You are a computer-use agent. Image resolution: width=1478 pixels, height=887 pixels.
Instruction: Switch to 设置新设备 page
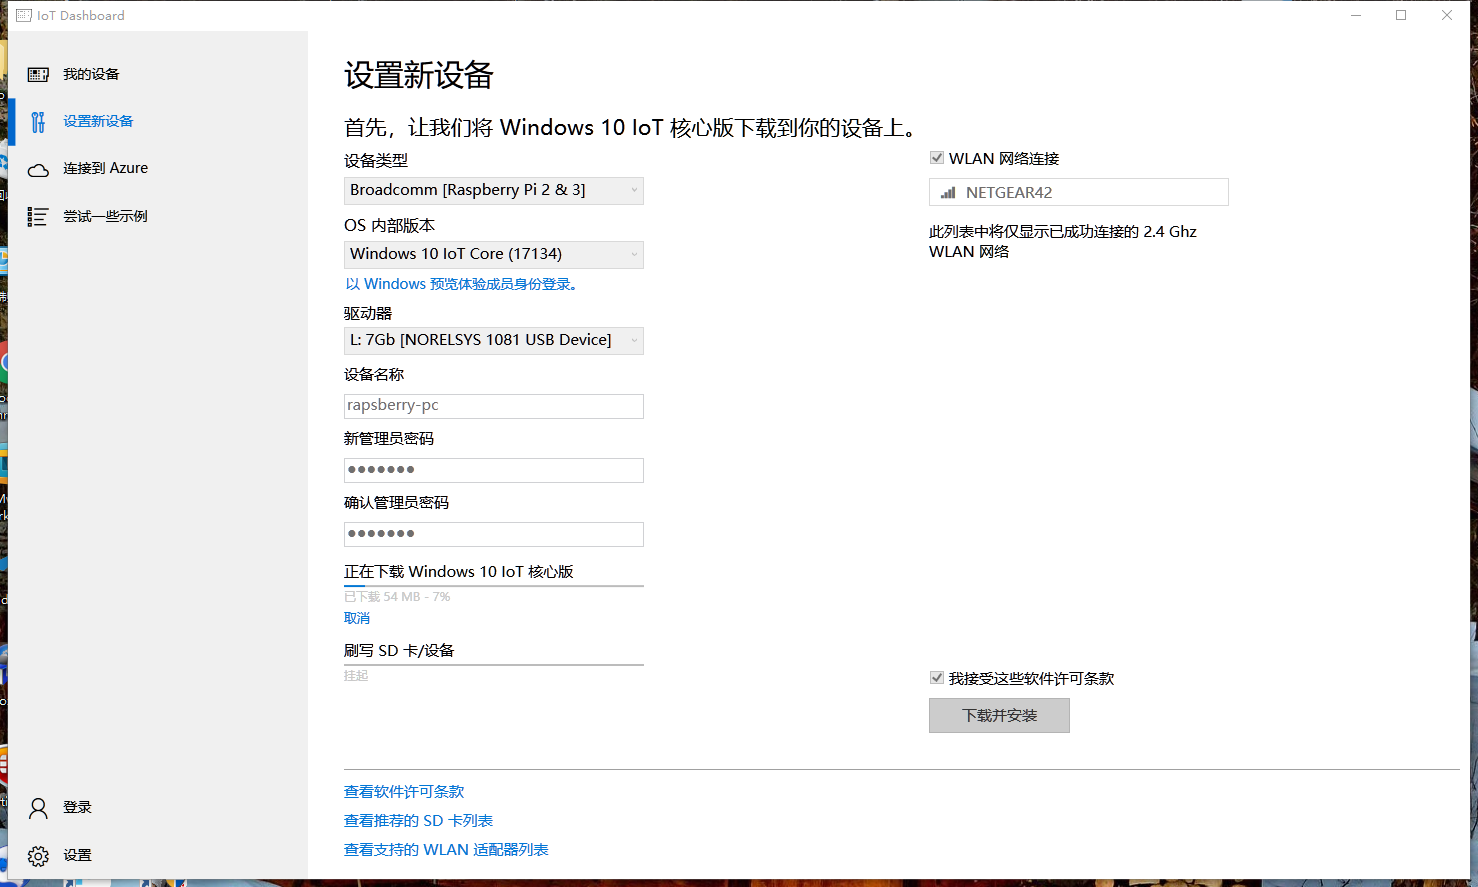[x=98, y=121]
